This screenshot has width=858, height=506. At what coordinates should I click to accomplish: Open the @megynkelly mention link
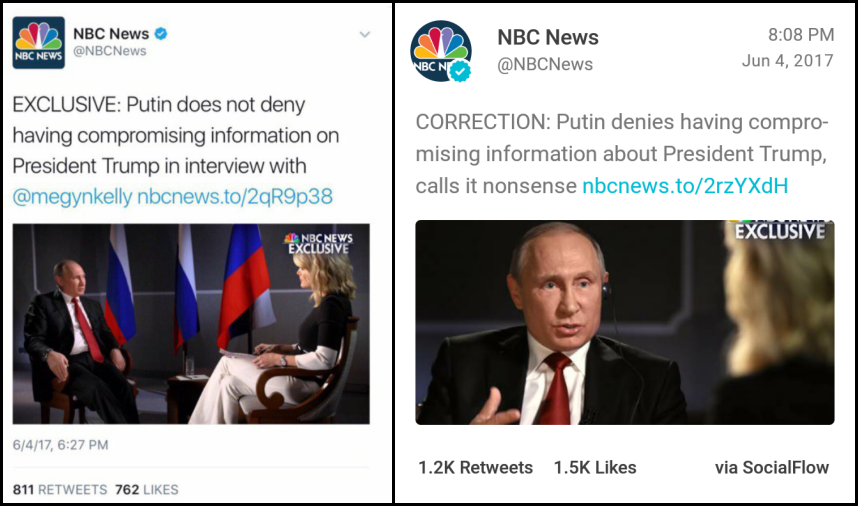point(72,196)
